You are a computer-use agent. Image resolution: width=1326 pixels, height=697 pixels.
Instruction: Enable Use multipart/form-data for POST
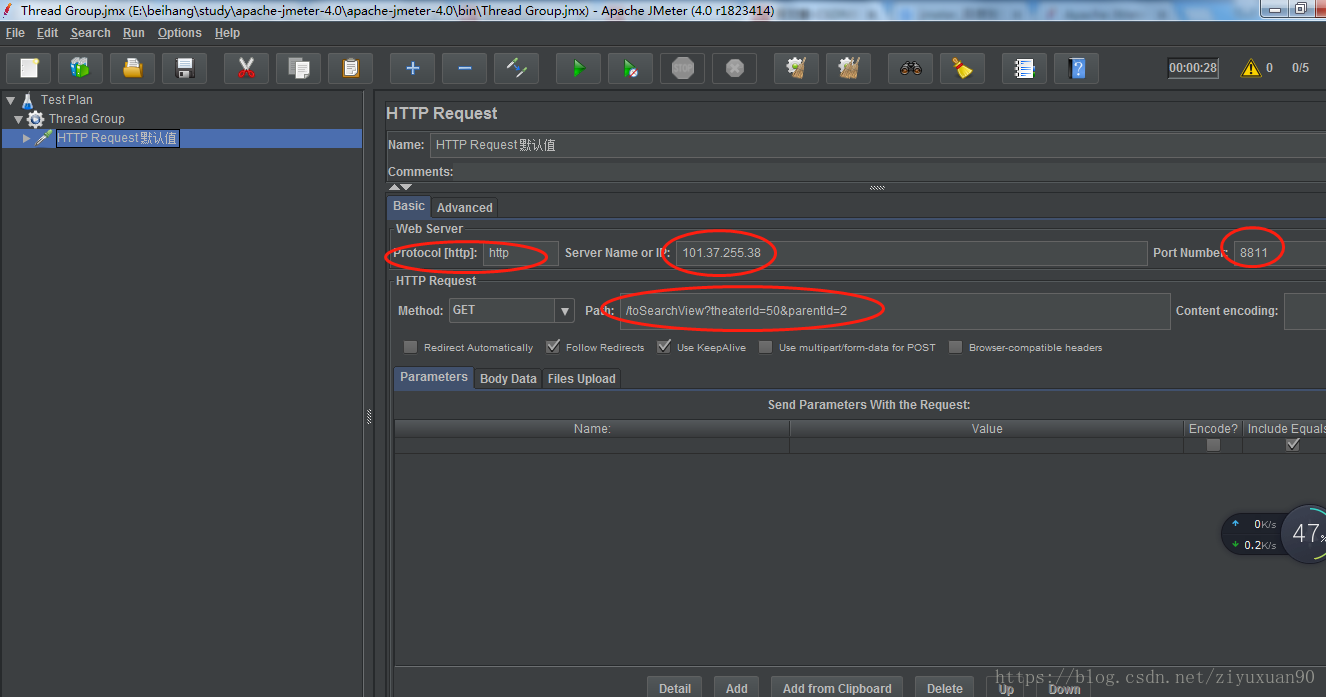point(766,347)
